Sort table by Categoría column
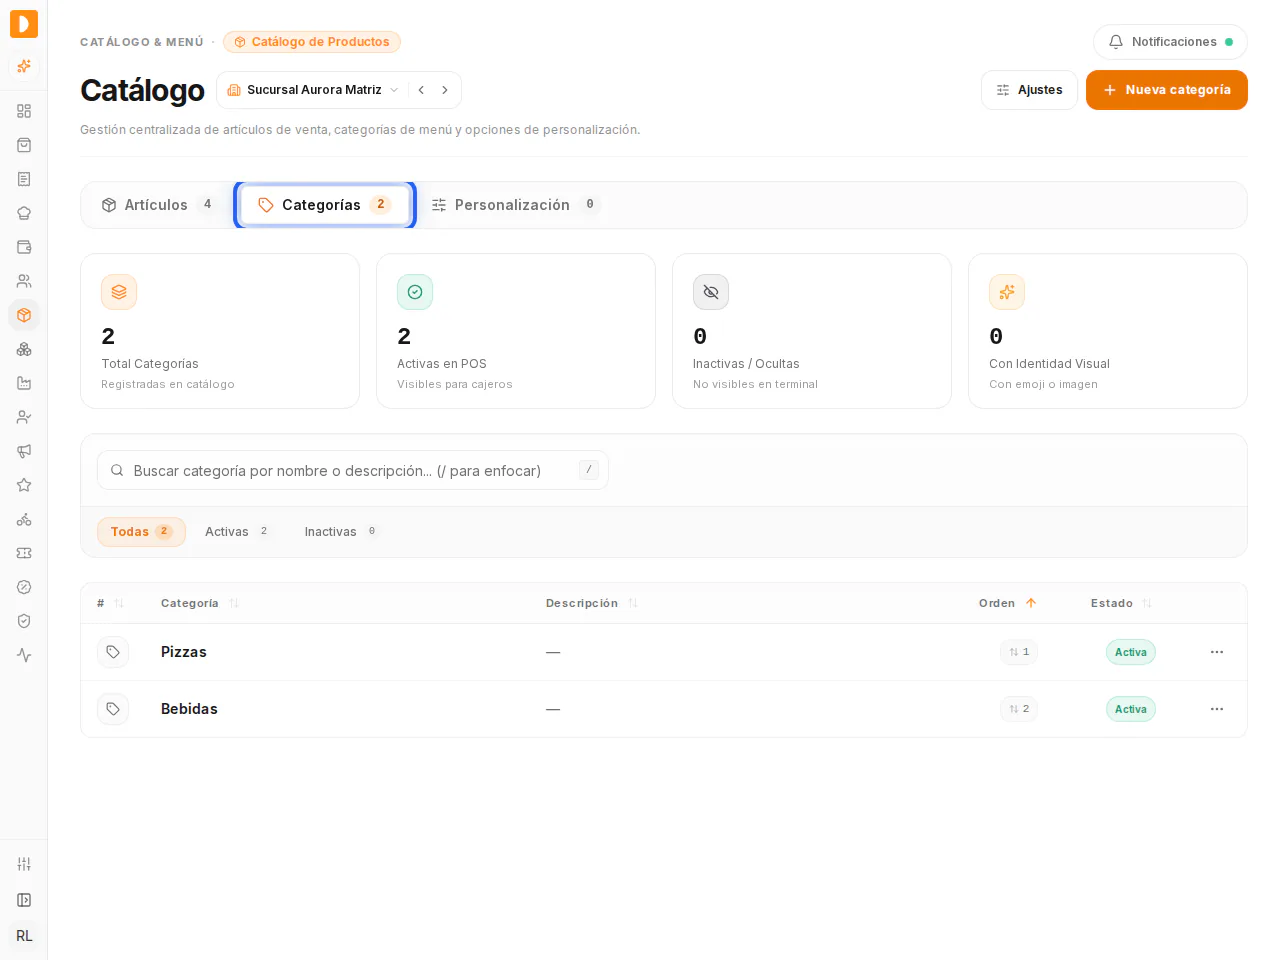The height and width of the screenshot is (960, 1280). coord(200,603)
